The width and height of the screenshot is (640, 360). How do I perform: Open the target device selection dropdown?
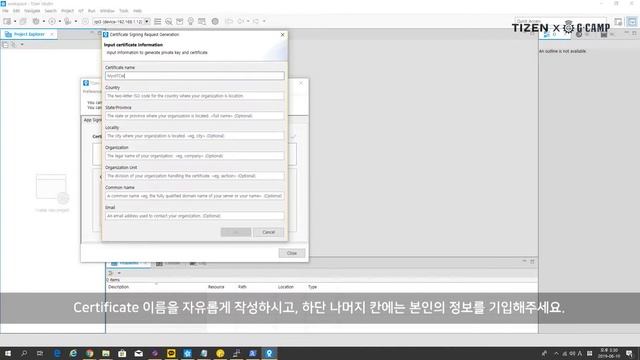(147, 21)
